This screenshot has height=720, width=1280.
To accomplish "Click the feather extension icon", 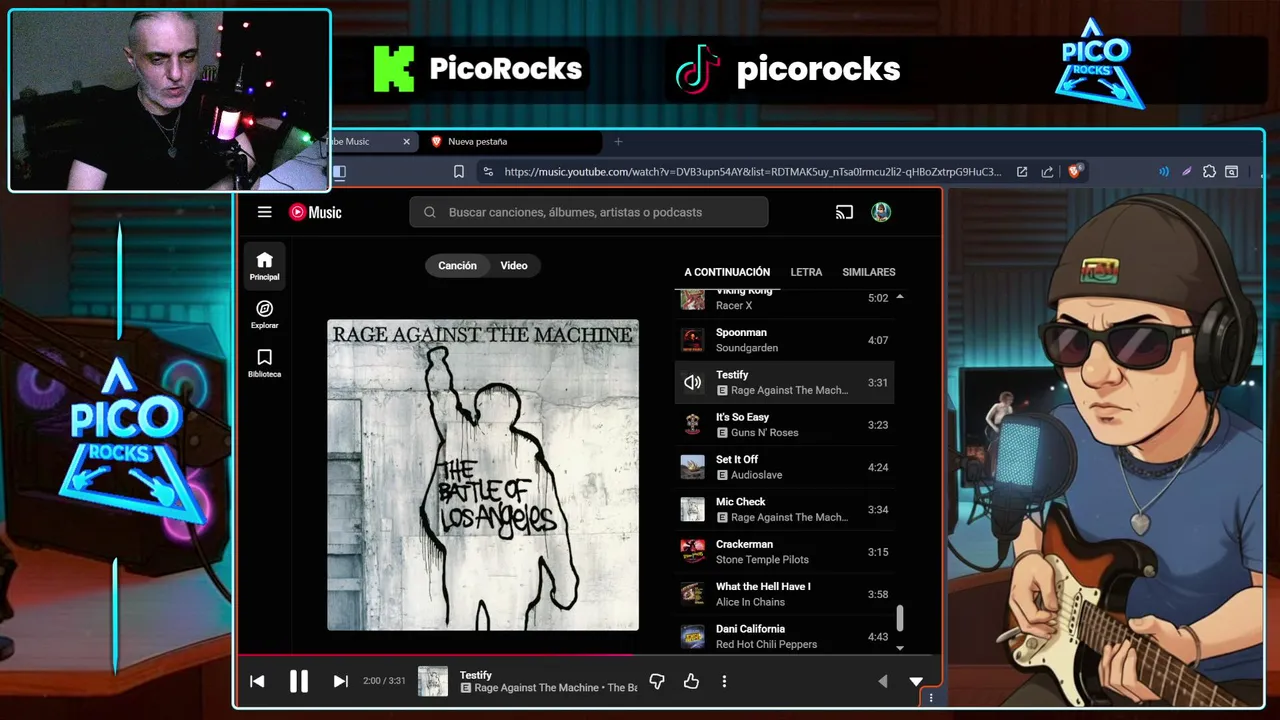I will click(x=1186, y=171).
